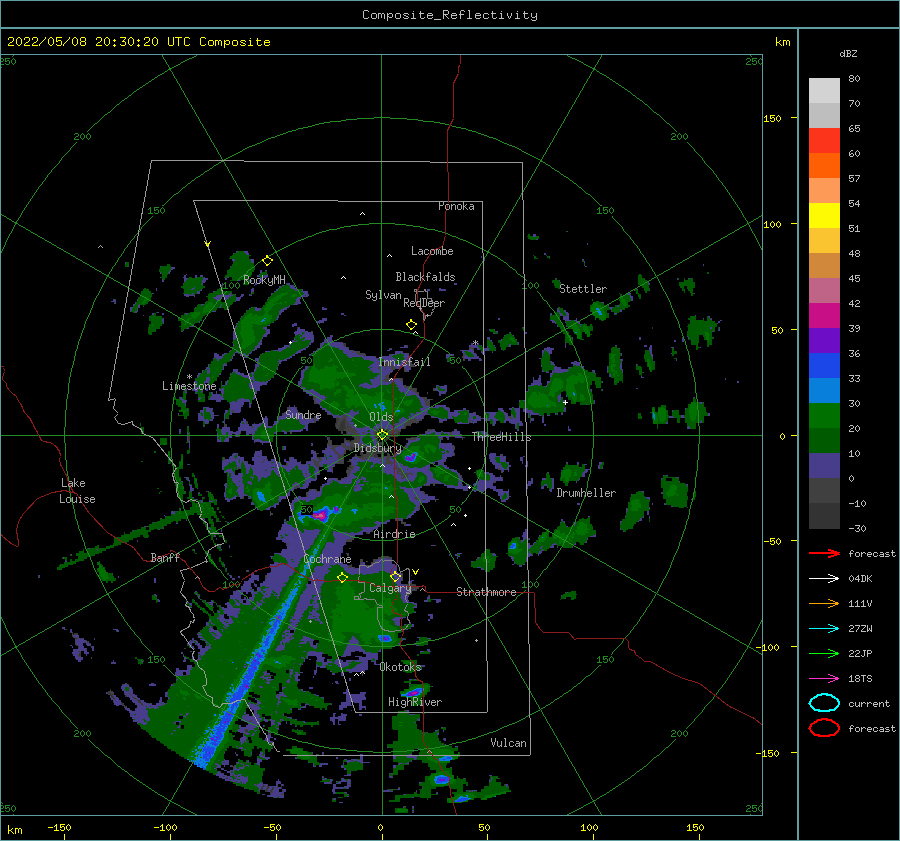Select the blue 36-33 dBZ swatch

pos(824,366)
